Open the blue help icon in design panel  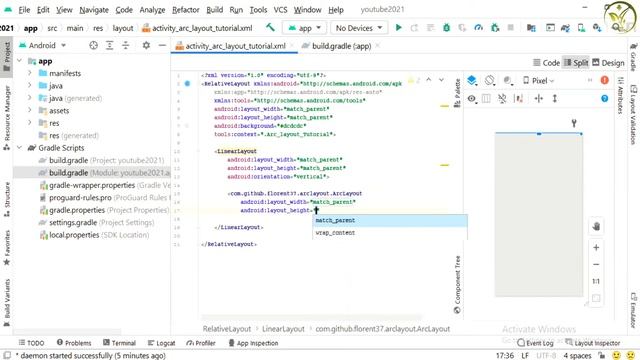point(604,98)
